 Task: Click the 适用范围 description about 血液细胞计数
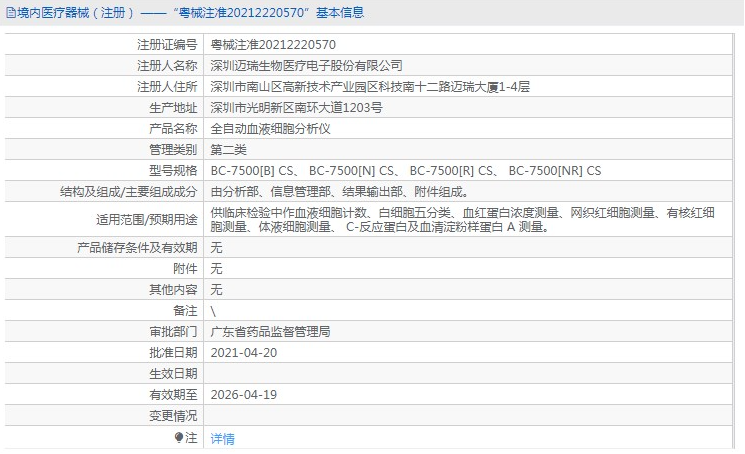coord(462,219)
